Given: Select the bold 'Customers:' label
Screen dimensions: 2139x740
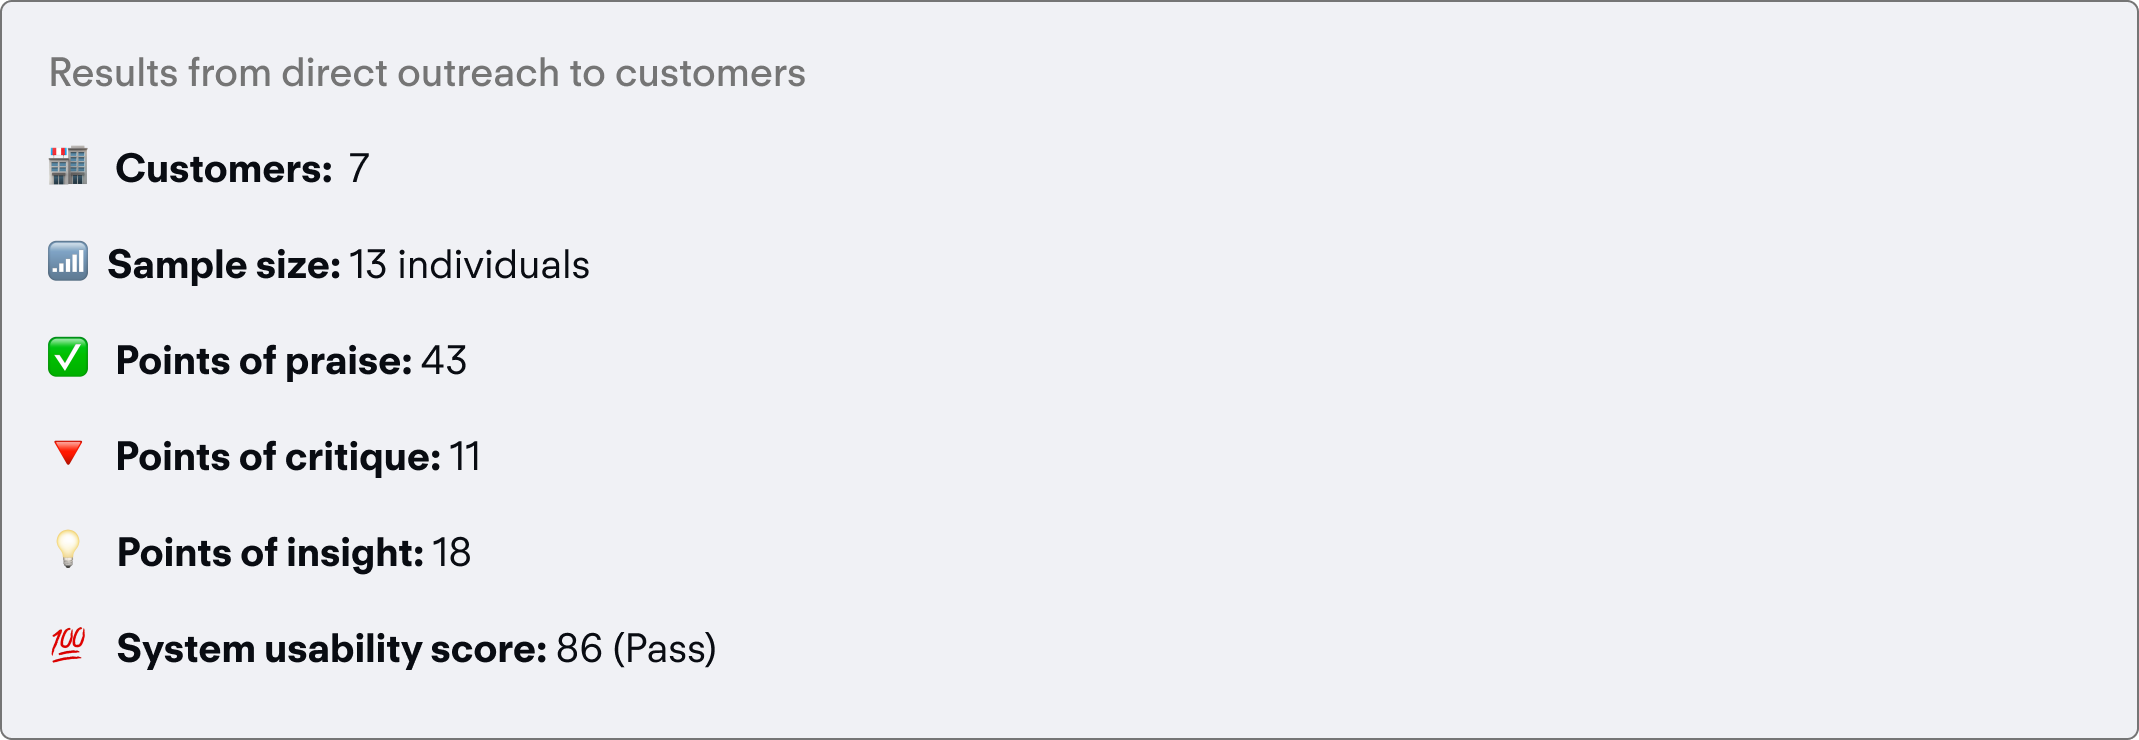Looking at the screenshot, I should [x=224, y=168].
